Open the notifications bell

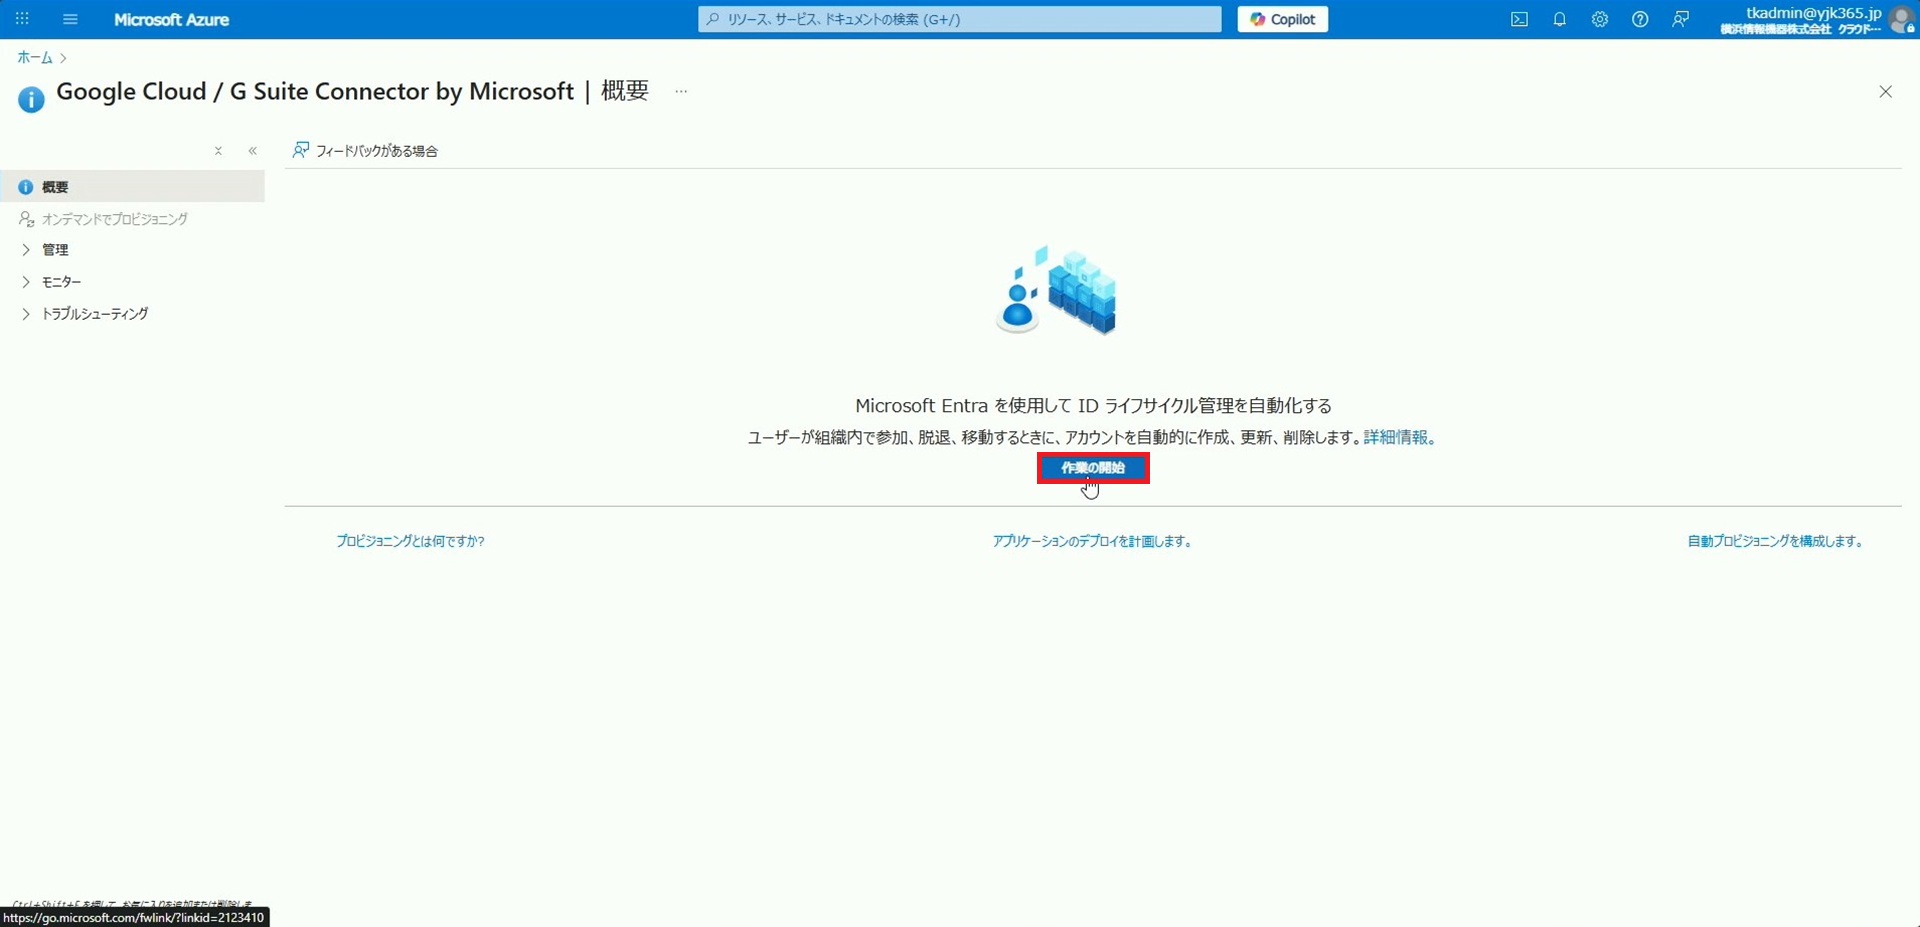(x=1559, y=19)
